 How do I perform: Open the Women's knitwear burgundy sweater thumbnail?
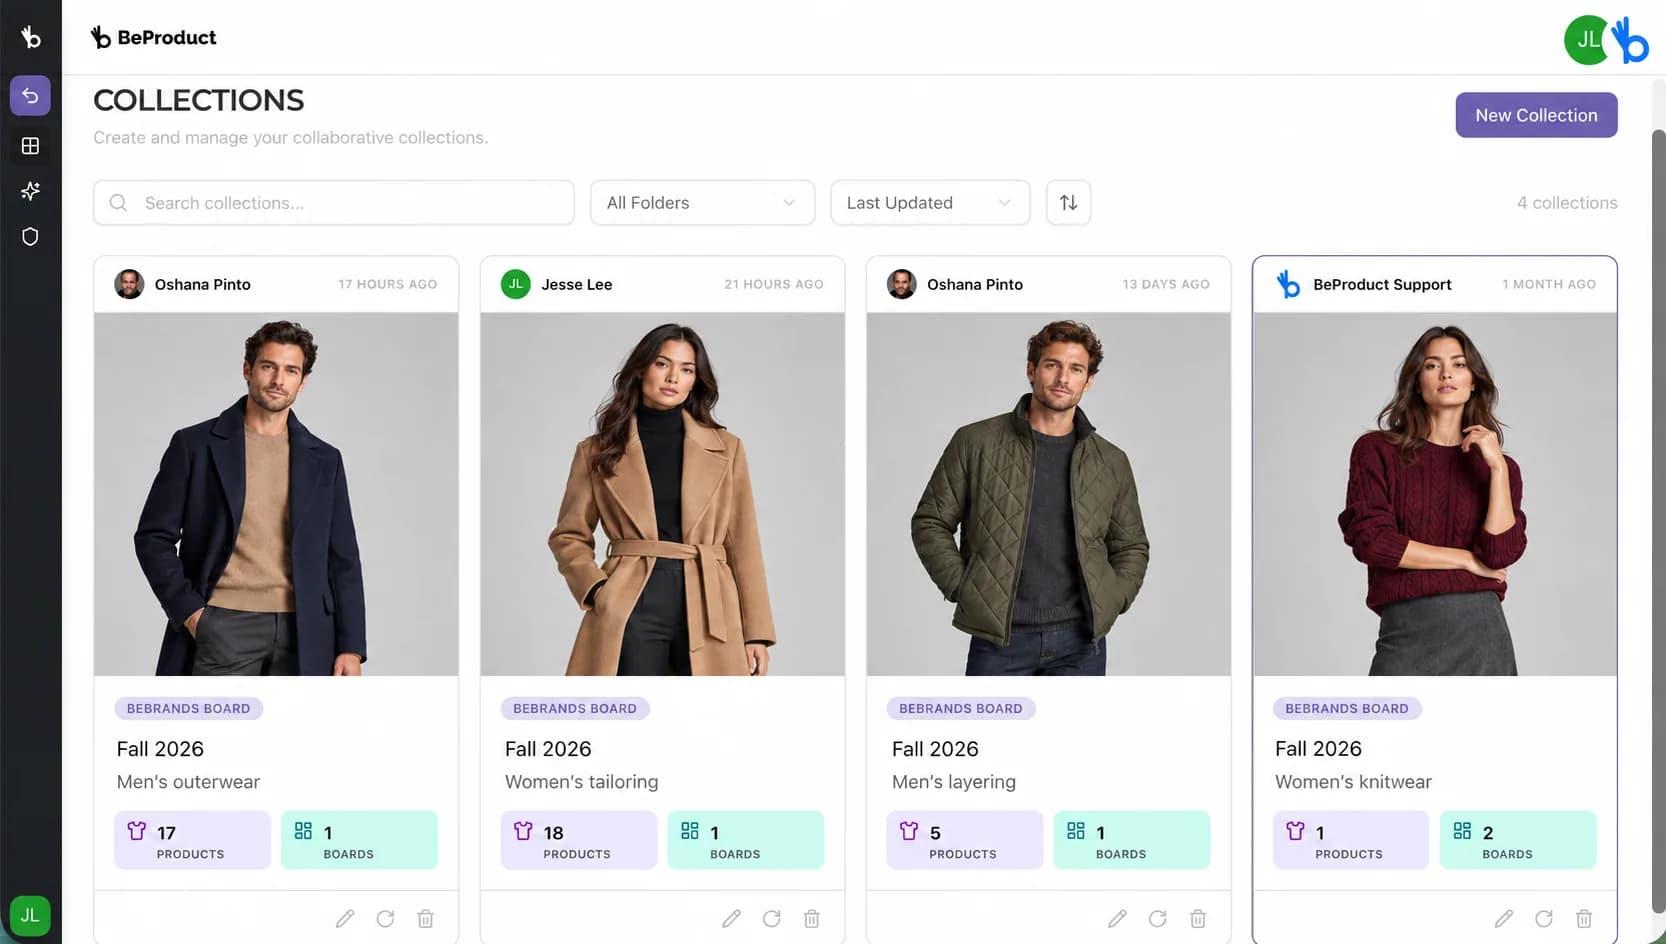tap(1435, 494)
